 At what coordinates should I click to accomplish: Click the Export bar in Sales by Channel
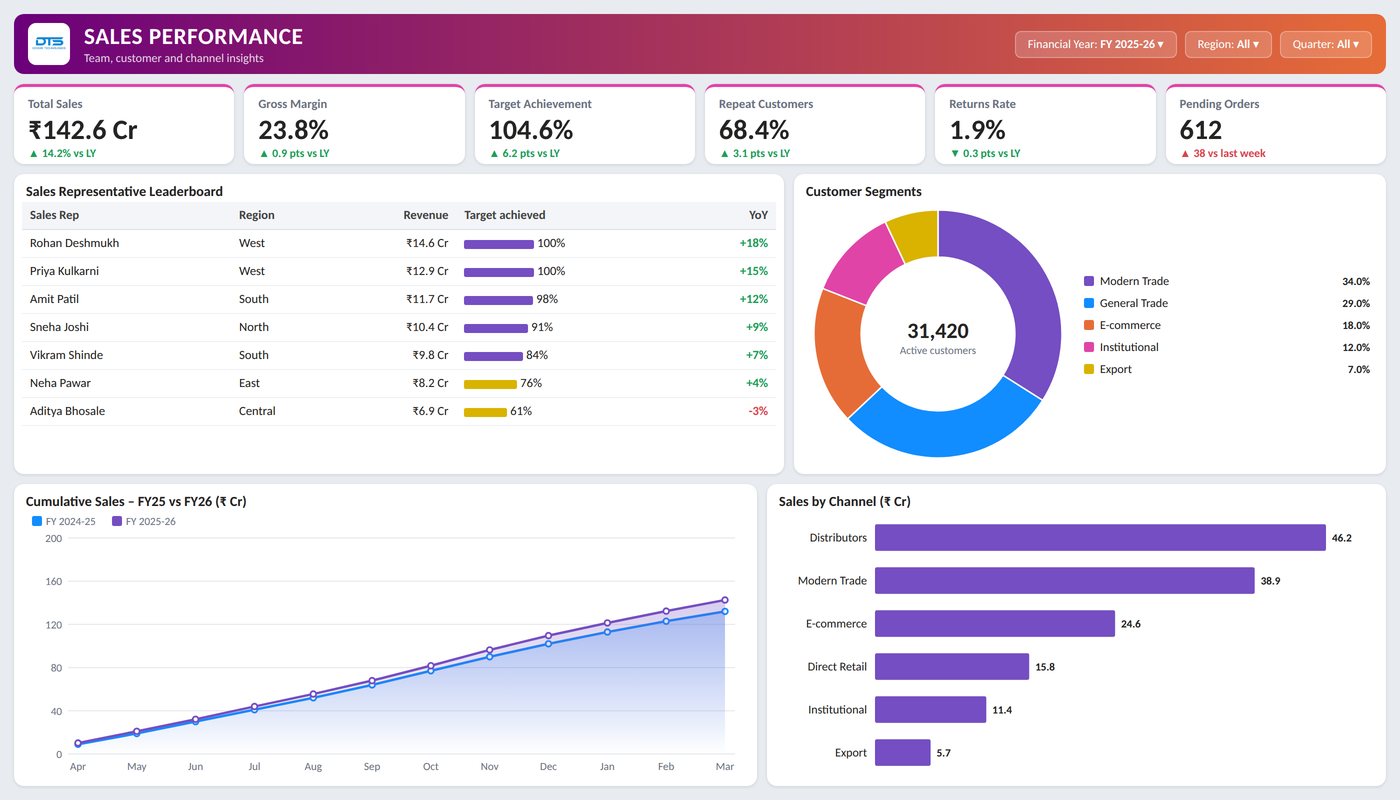click(x=903, y=752)
